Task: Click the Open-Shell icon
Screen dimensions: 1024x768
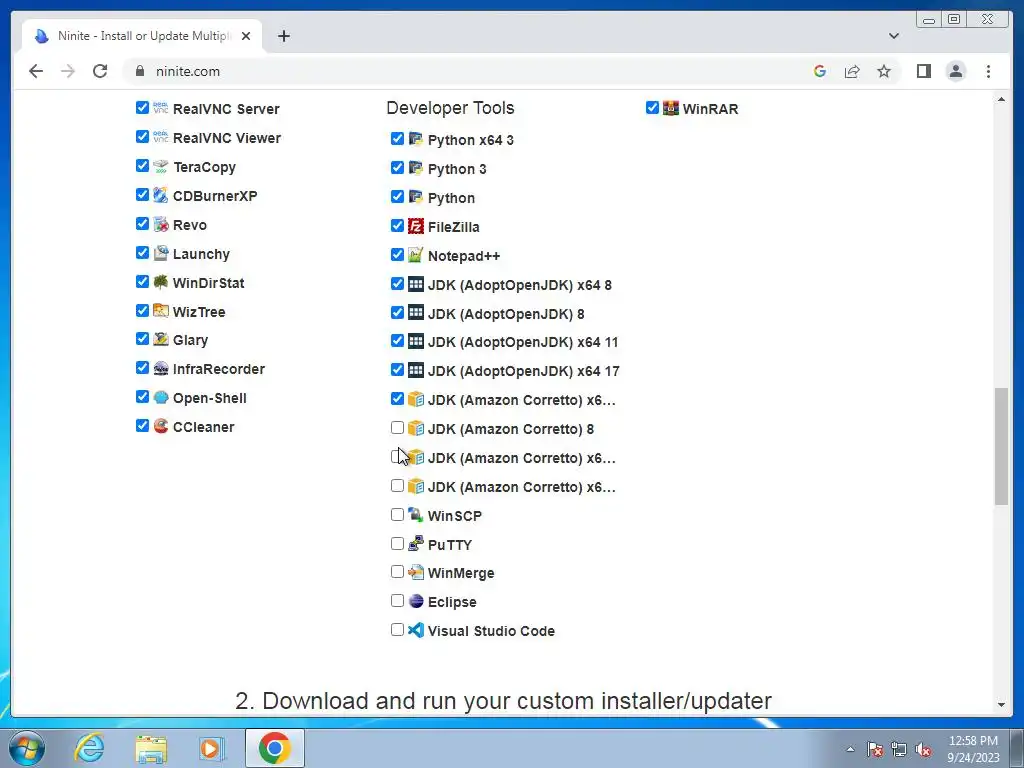Action: [x=161, y=397]
